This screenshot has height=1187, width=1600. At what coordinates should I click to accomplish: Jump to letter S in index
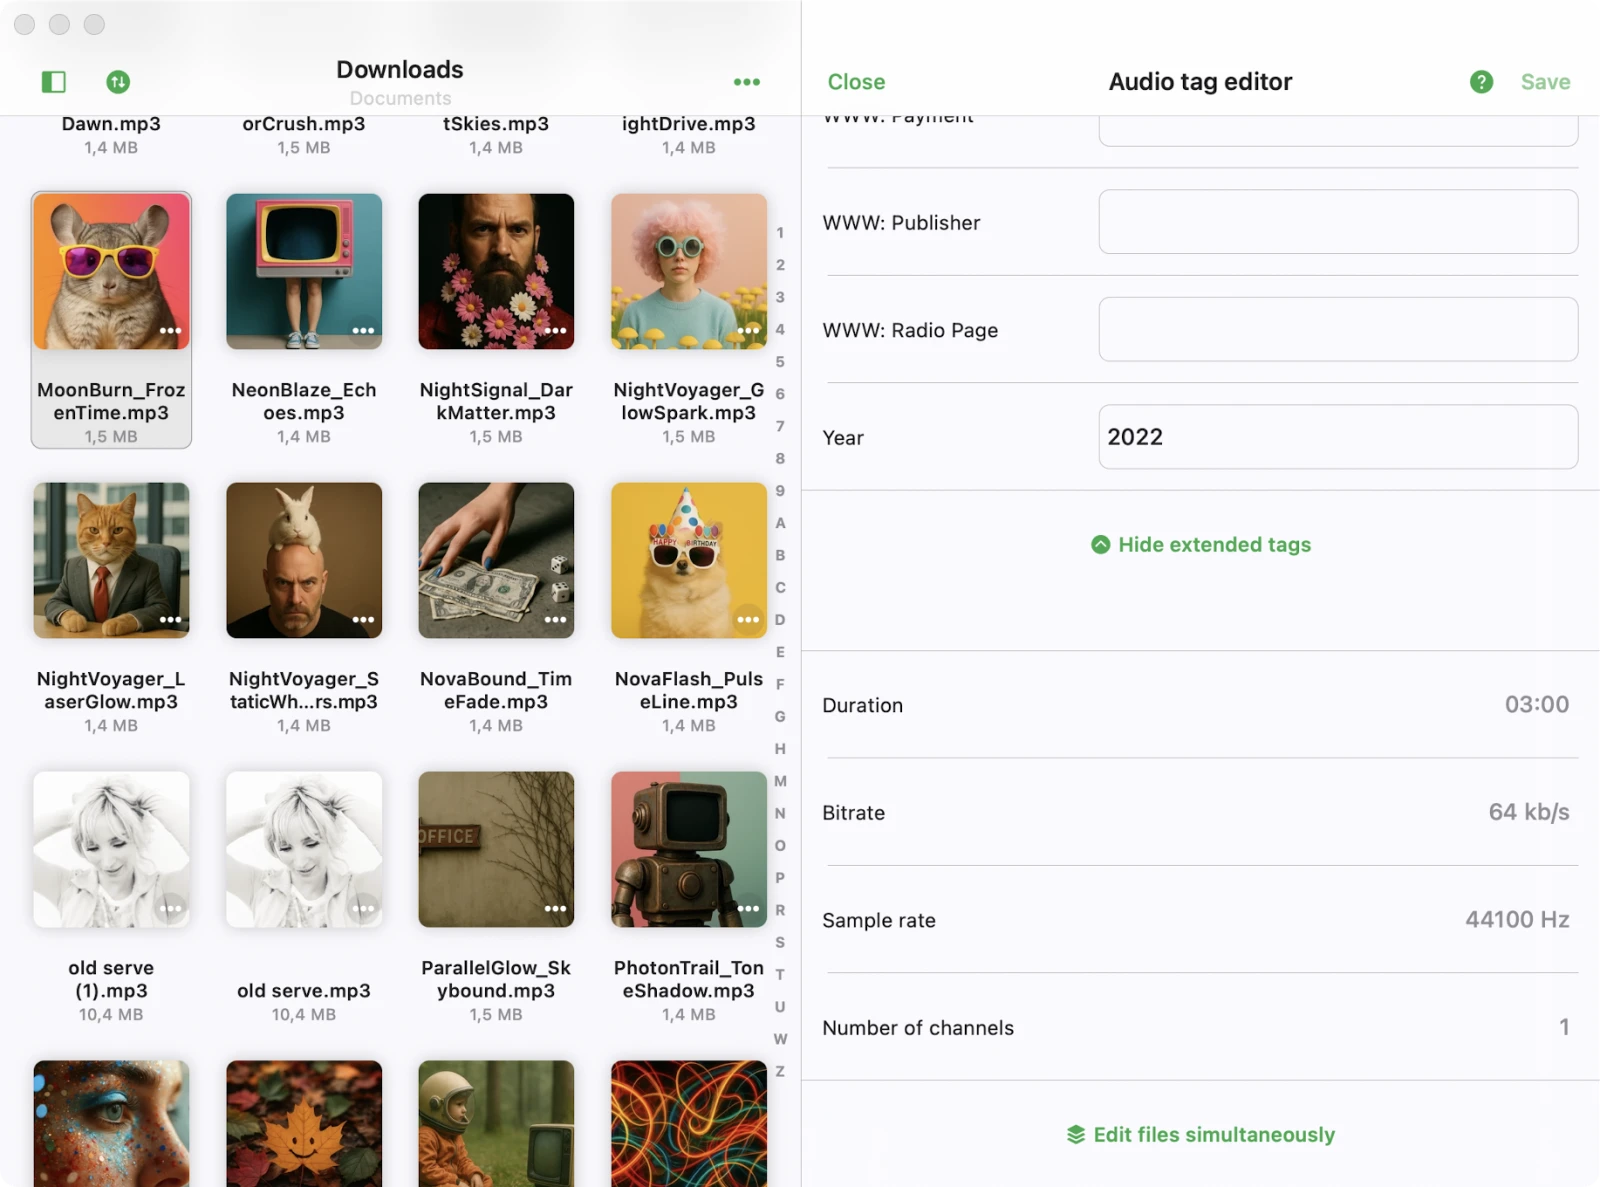pos(780,943)
